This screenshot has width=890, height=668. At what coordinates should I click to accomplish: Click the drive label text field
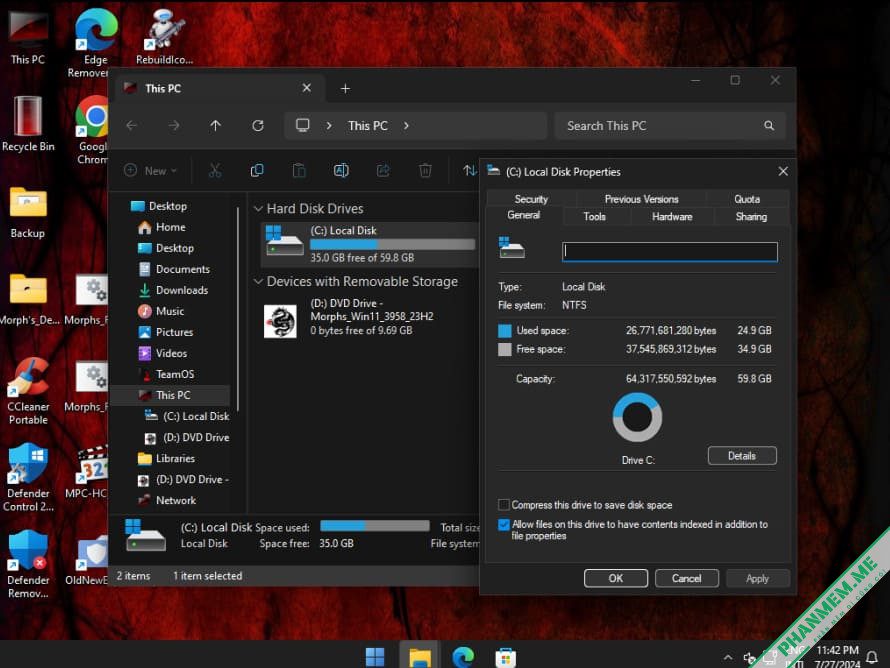coord(670,252)
